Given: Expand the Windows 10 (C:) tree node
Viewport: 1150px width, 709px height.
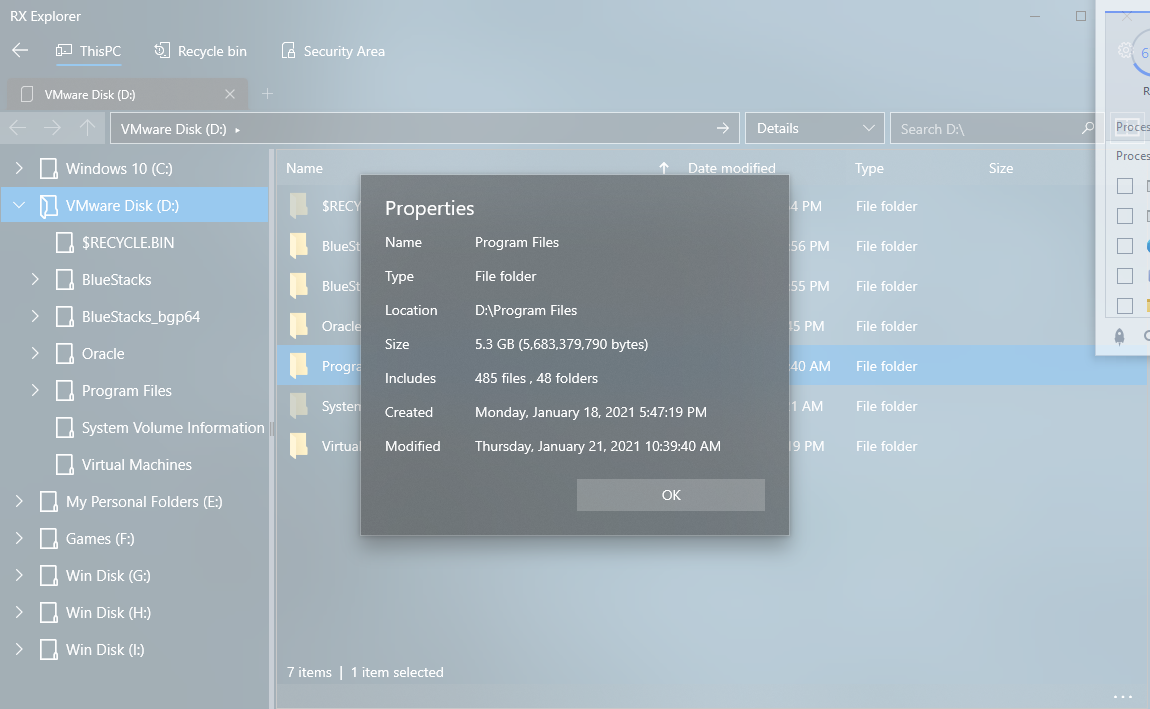Looking at the screenshot, I should (x=19, y=169).
